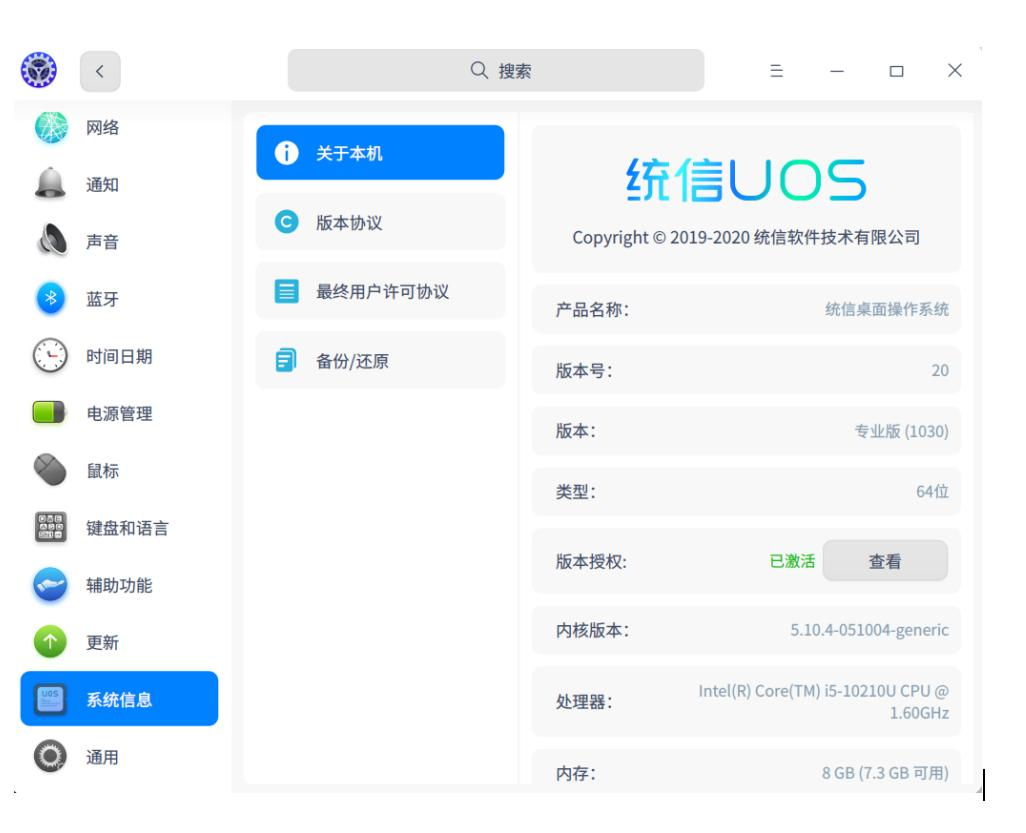Click the copyright C icon for 版本协议
Viewport: 1026px width, 833px height.
click(286, 222)
